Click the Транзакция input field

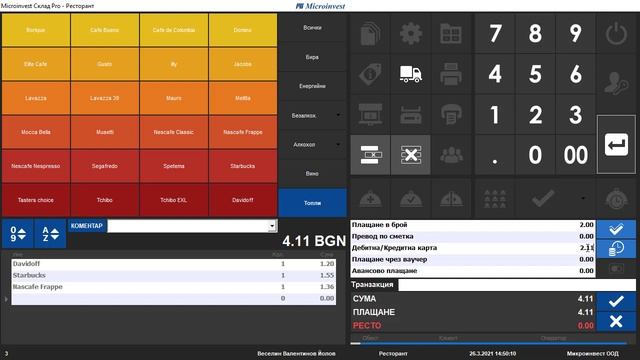pos(517,285)
